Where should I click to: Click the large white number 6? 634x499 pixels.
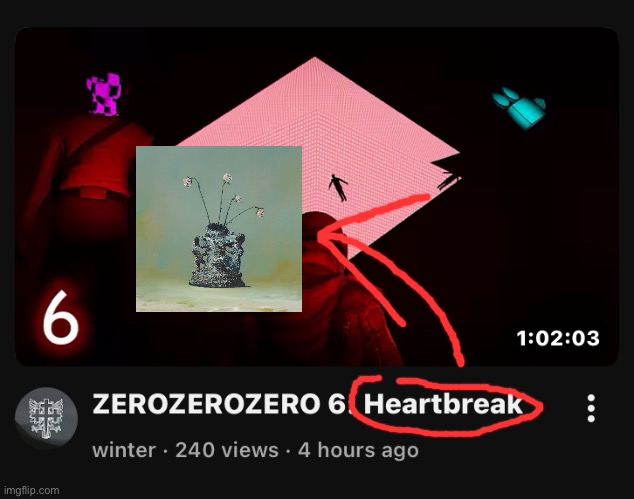pos(61,317)
